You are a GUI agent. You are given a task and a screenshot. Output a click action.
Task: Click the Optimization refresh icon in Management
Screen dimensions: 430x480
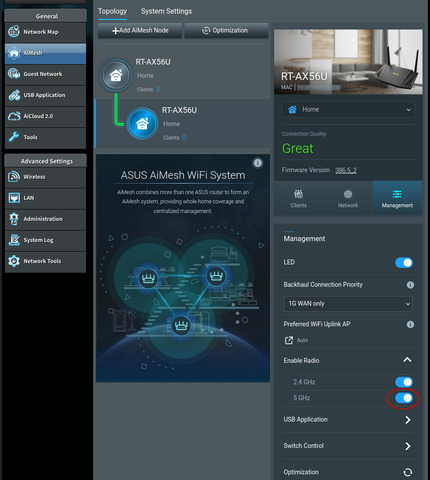tap(408, 472)
